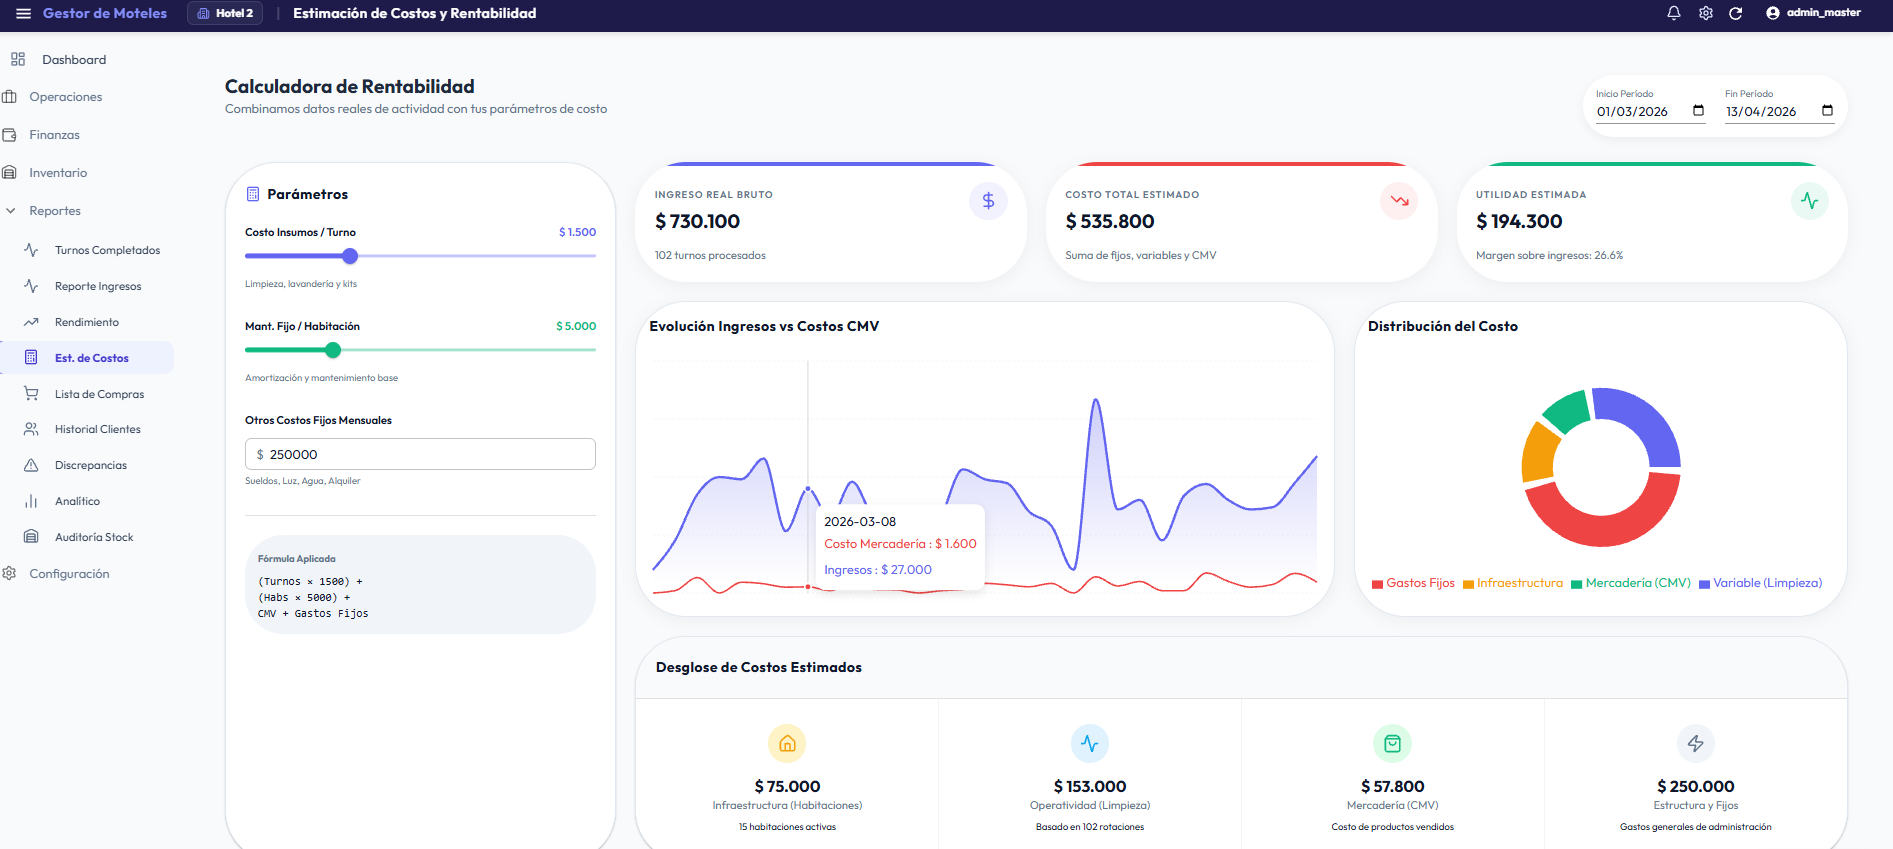Go to Gestor de Moteles home
This screenshot has height=849, width=1893.
click(x=105, y=13)
